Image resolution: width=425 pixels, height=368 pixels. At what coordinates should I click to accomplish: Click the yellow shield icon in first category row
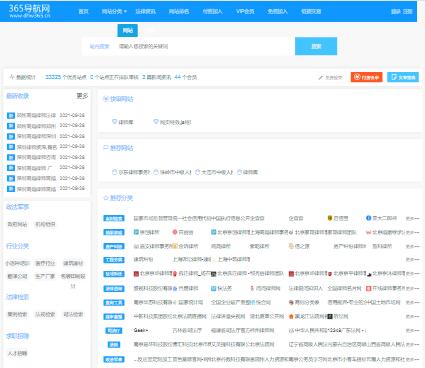(x=330, y=218)
